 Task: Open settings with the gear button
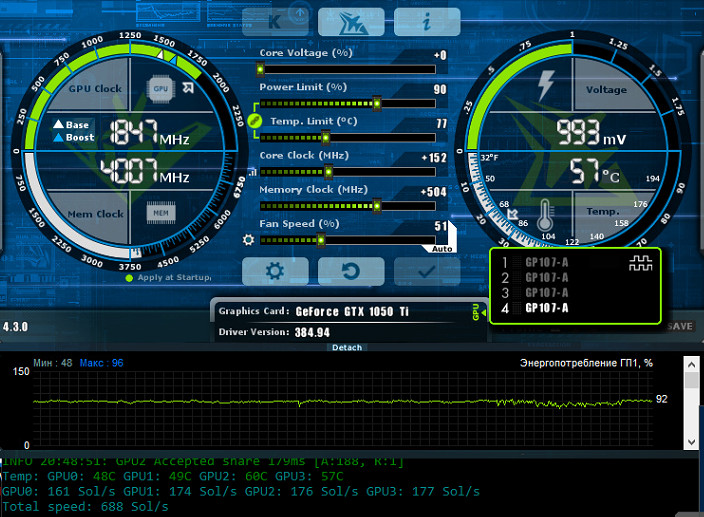(275, 271)
